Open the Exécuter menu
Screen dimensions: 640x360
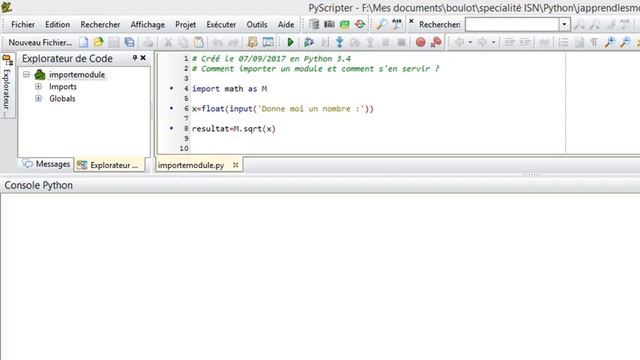click(x=221, y=24)
